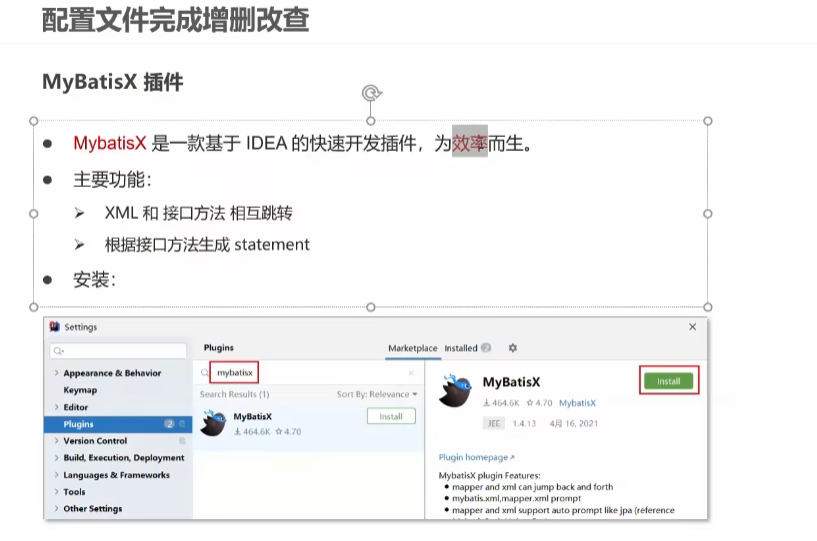Click the IntelliJ logo in the Settings title bar
The image size is (817, 541).
click(x=54, y=327)
